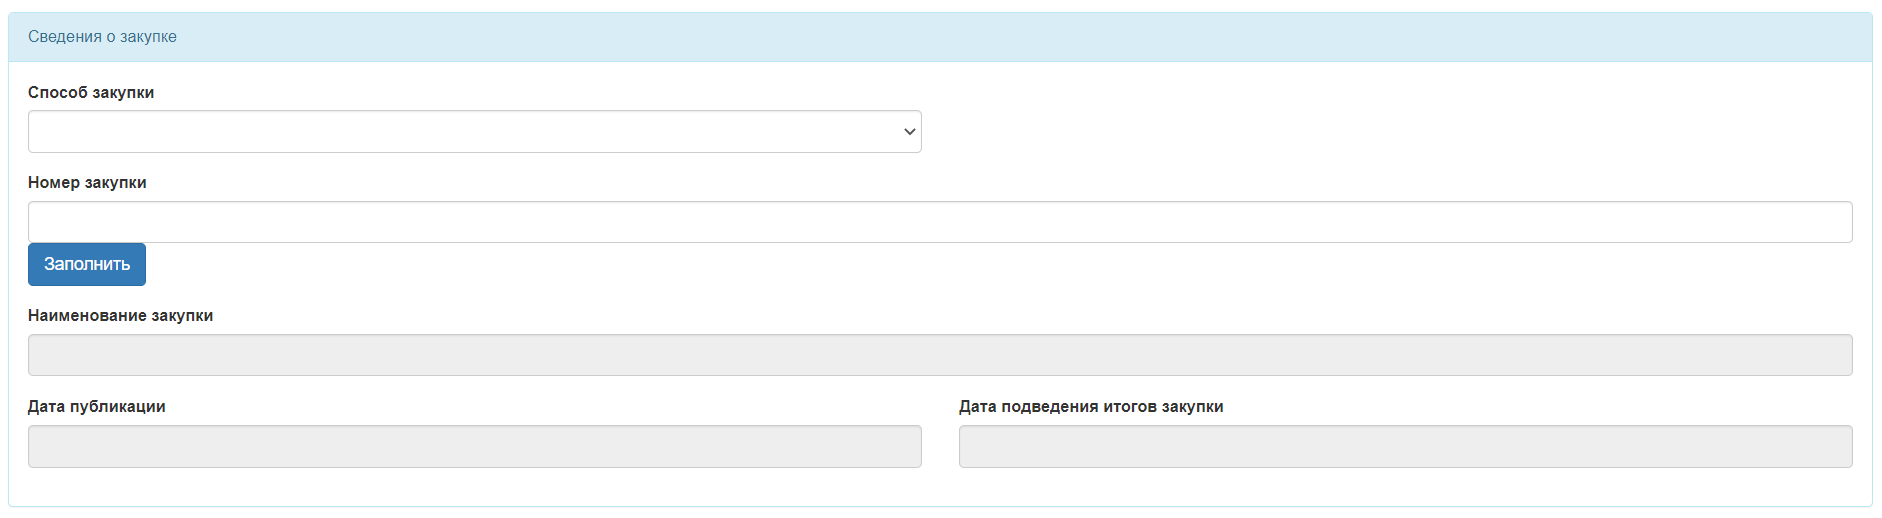Click empty header bar right of Сведения о закупке
This screenshot has width=1882, height=518.
pyautogui.click(x=1020, y=37)
